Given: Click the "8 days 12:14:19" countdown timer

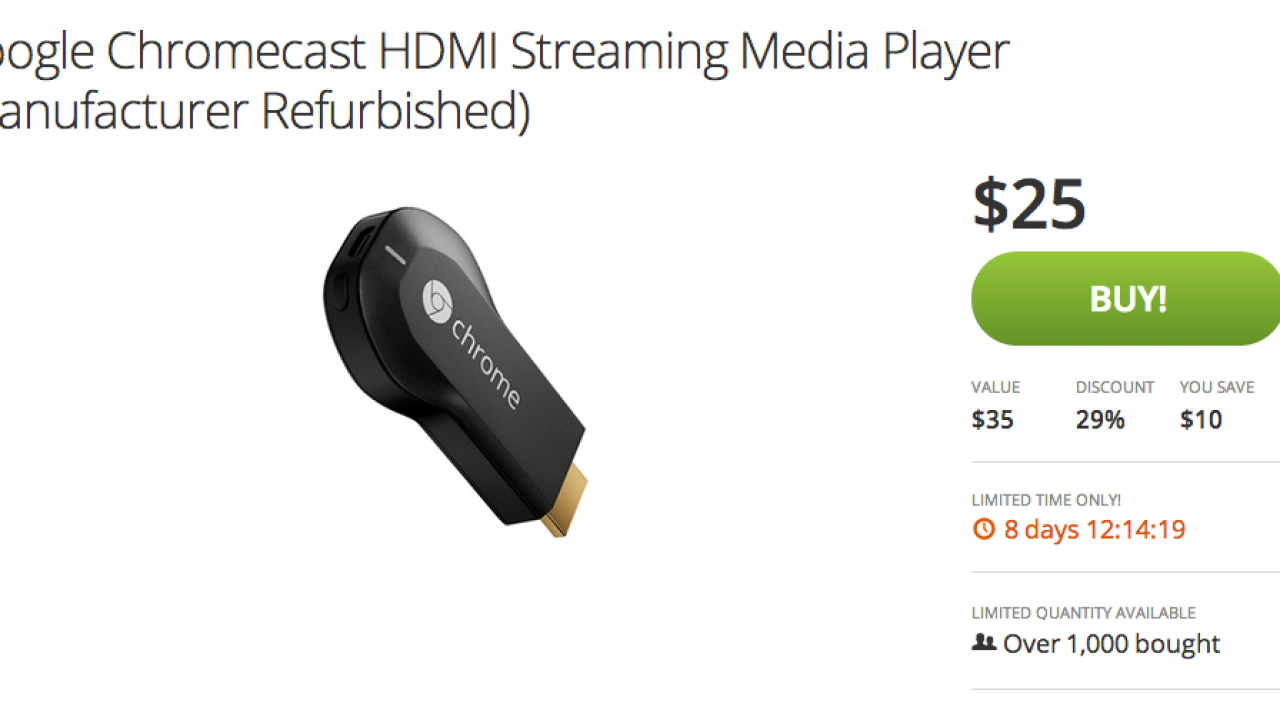Looking at the screenshot, I should 1094,529.
